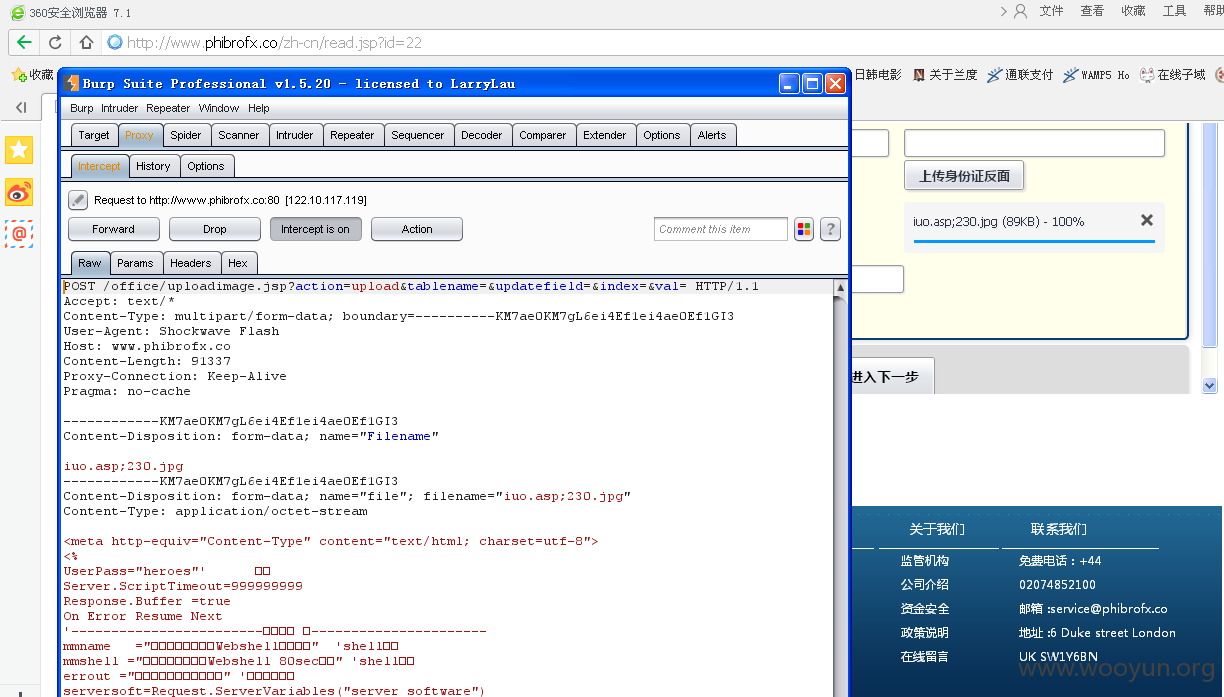Switch to the Repeater tool tab

pyautogui.click(x=353, y=135)
